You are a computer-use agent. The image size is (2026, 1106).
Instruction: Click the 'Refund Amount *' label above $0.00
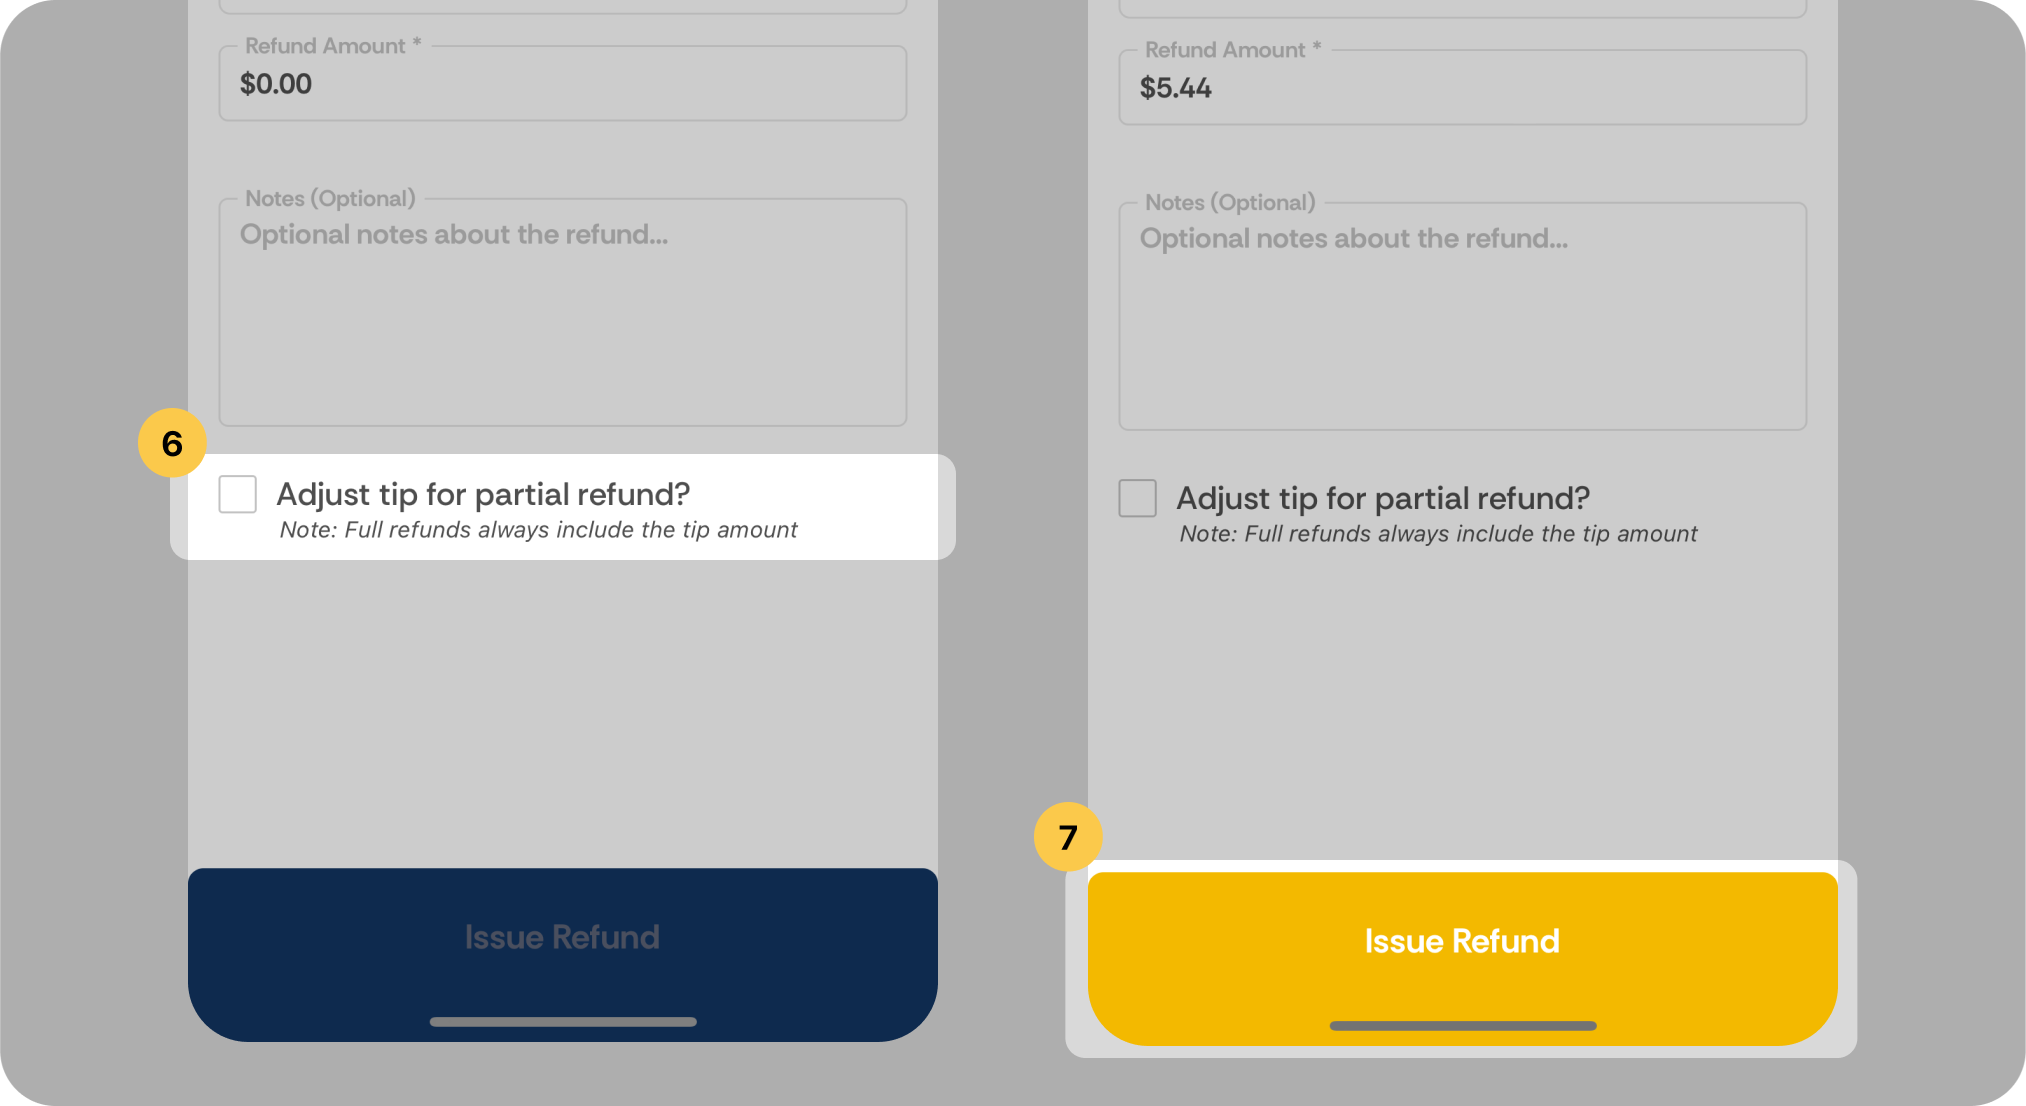click(333, 46)
